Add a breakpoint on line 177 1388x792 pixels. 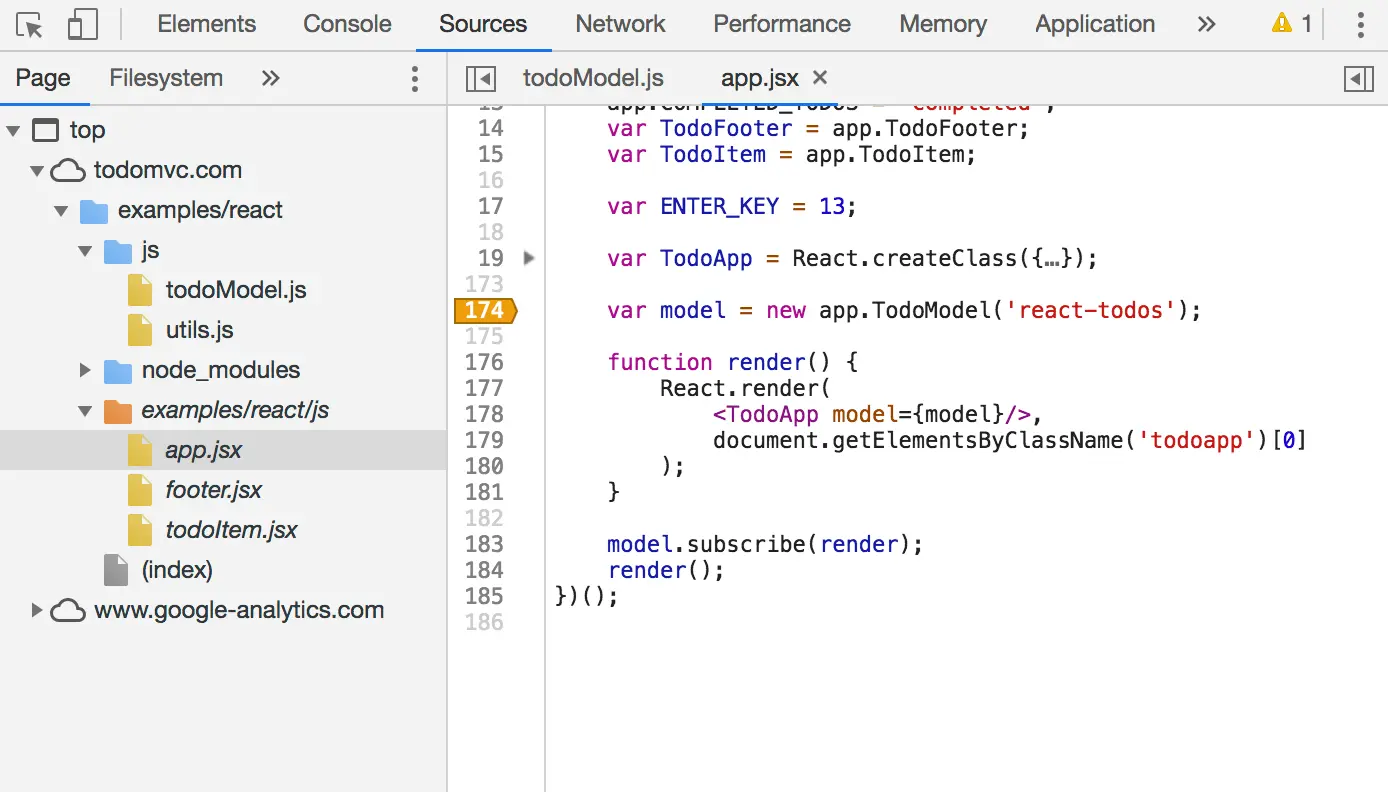(x=485, y=388)
